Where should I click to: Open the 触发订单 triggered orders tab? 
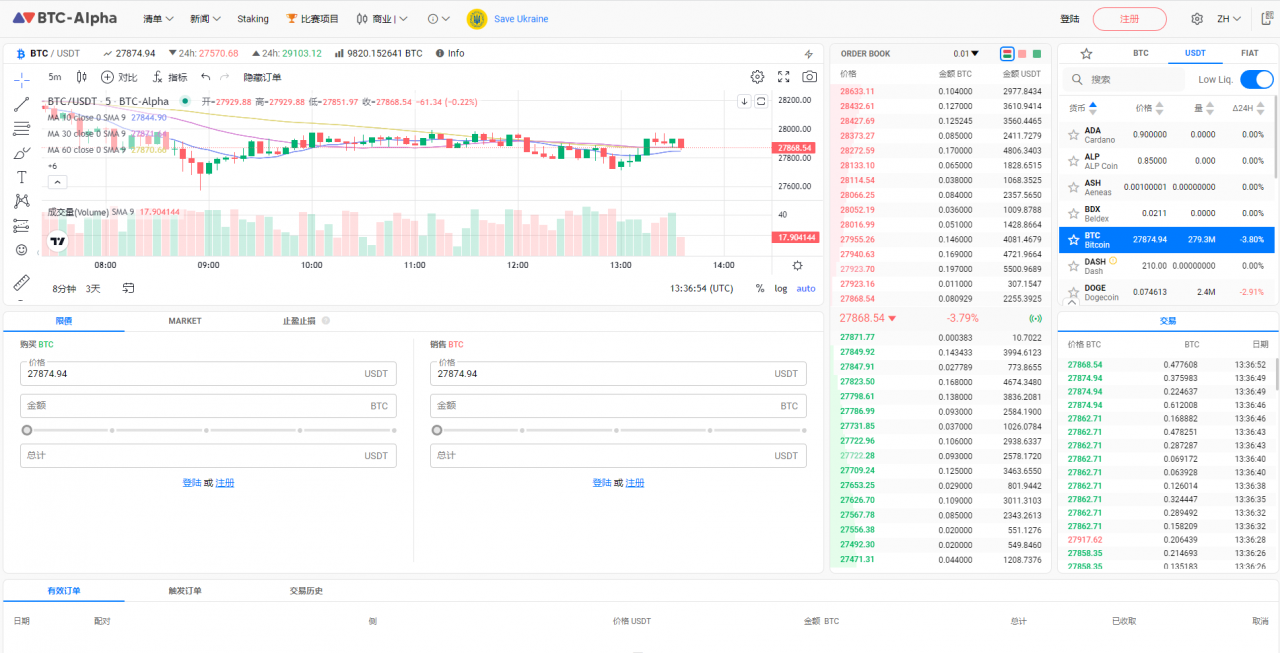[x=185, y=591]
